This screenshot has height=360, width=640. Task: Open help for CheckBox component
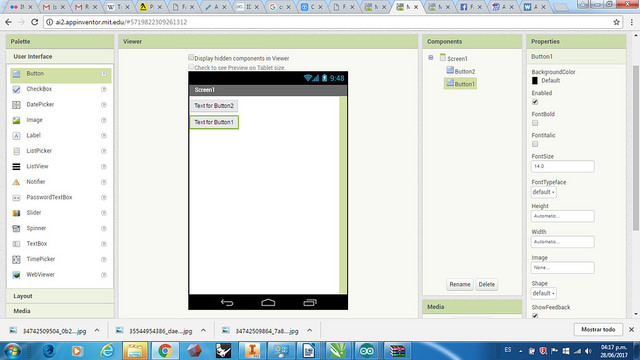(x=104, y=89)
